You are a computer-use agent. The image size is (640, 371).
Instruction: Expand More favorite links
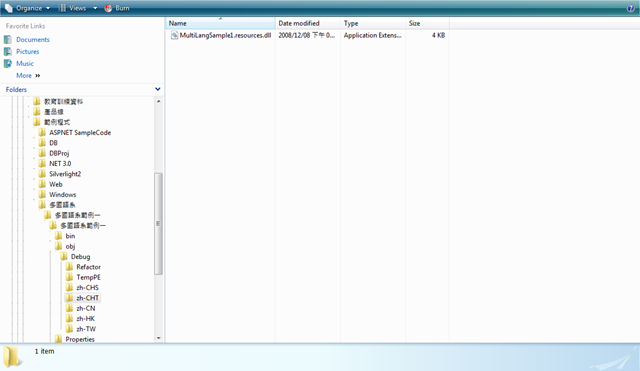pos(28,76)
